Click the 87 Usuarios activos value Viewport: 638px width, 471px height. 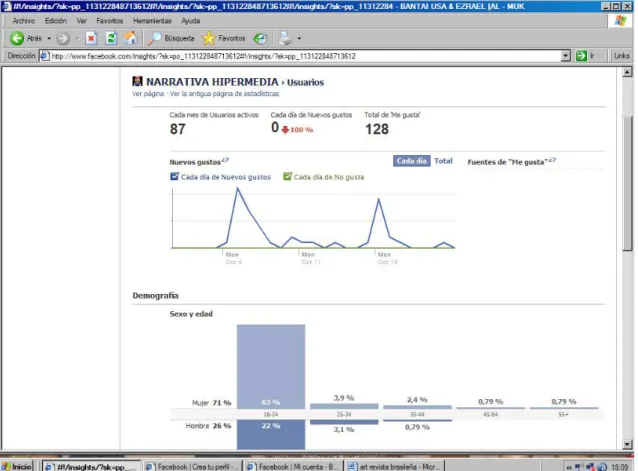tap(178, 129)
